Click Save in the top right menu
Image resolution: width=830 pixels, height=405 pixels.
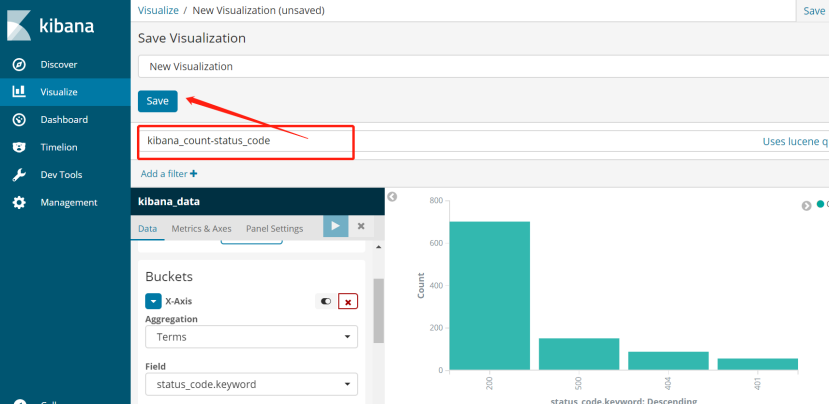coord(814,11)
